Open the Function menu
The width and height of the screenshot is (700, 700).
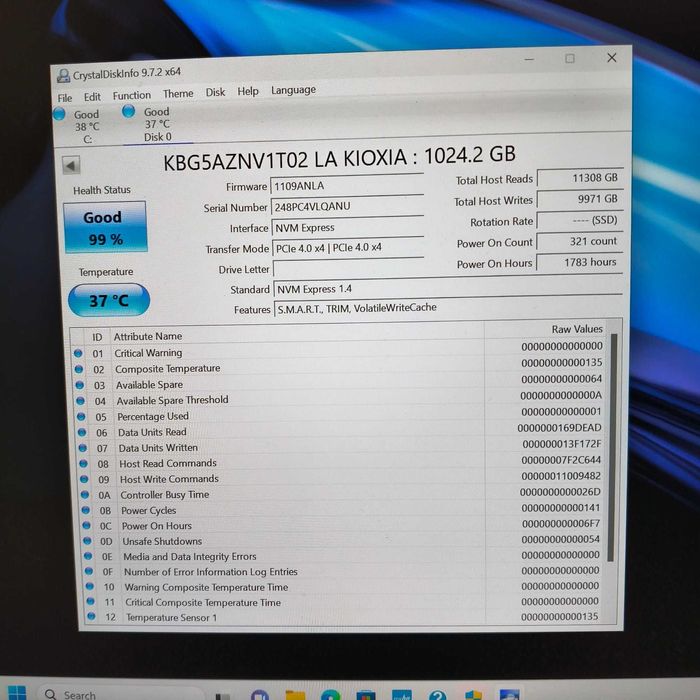pos(132,96)
